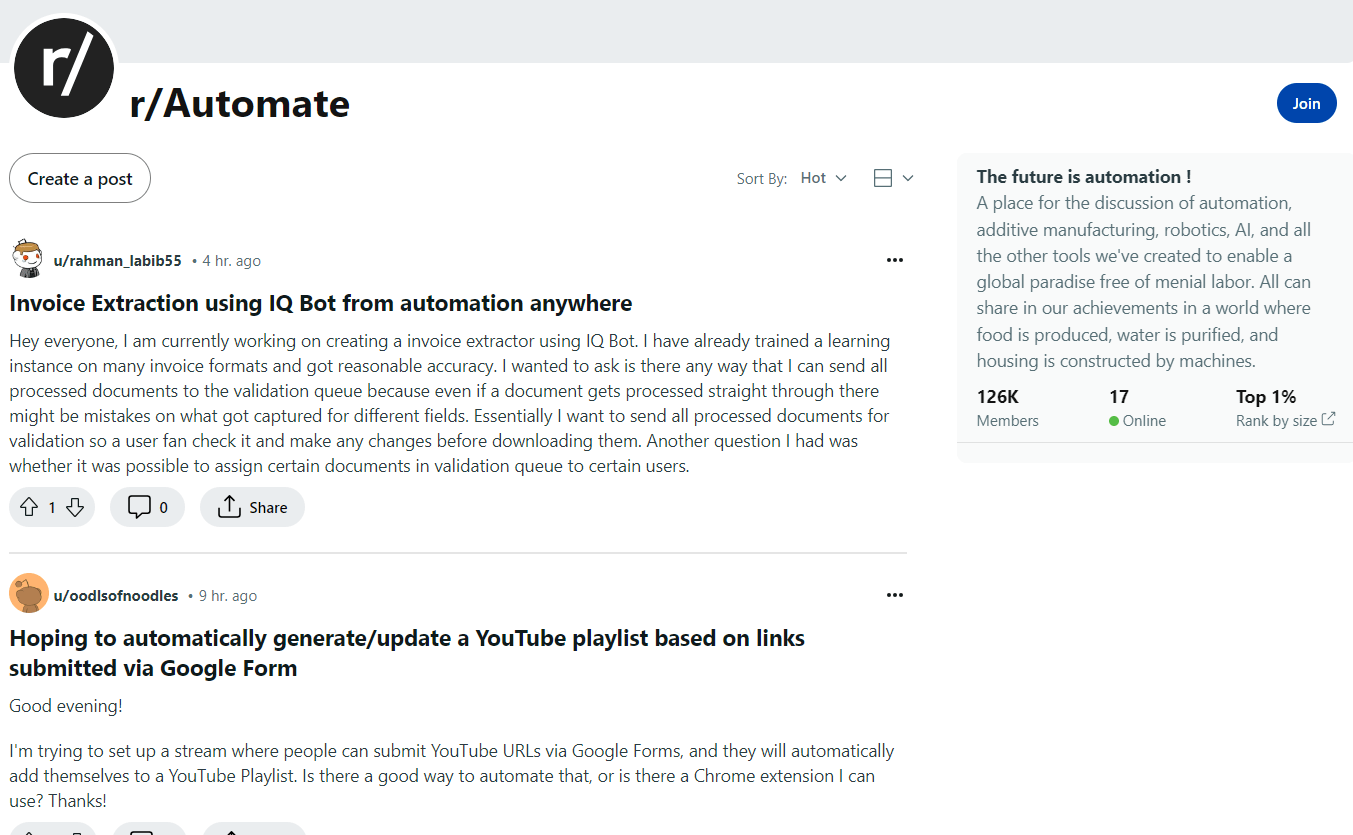Click the vote count on Invoice Extraction post
The width and height of the screenshot is (1353, 835).
pos(52,508)
